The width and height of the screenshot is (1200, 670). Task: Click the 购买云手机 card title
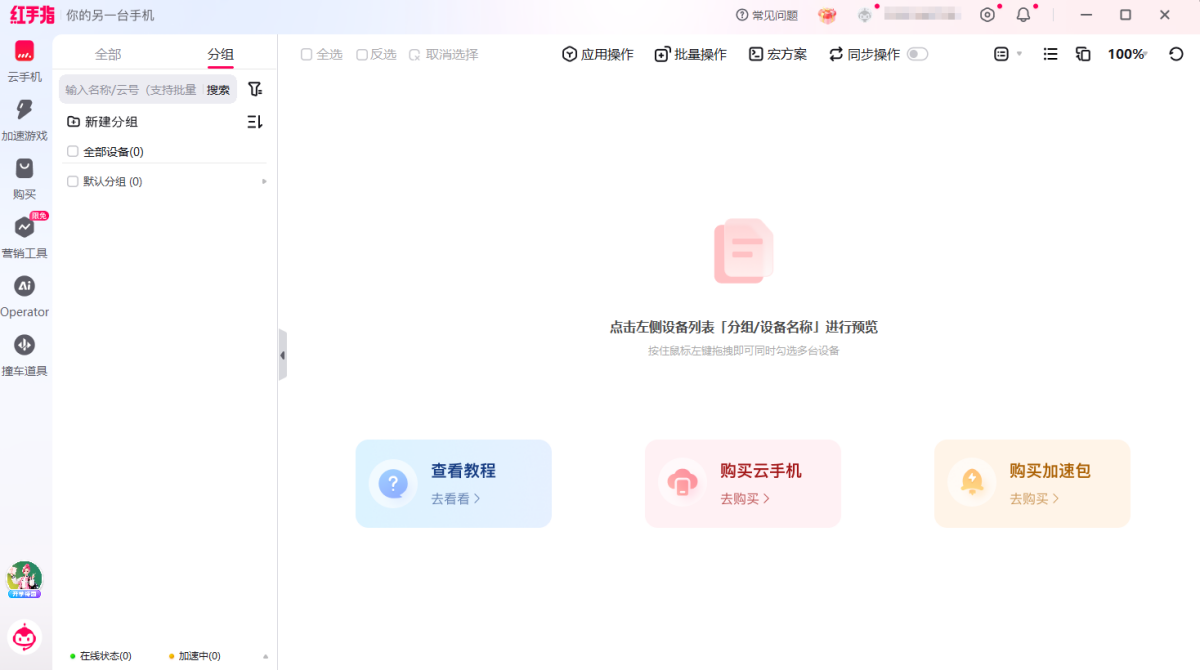[x=761, y=471]
